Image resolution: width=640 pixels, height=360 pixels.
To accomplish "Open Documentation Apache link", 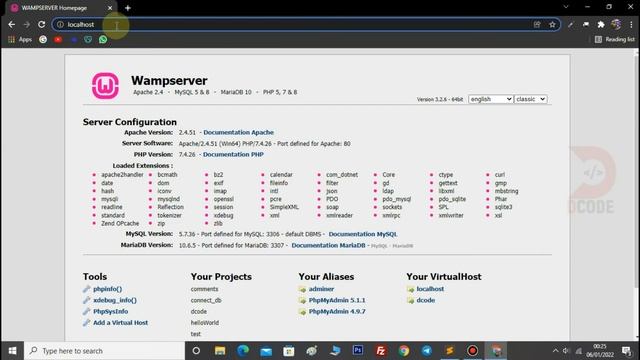I will 238,132.
